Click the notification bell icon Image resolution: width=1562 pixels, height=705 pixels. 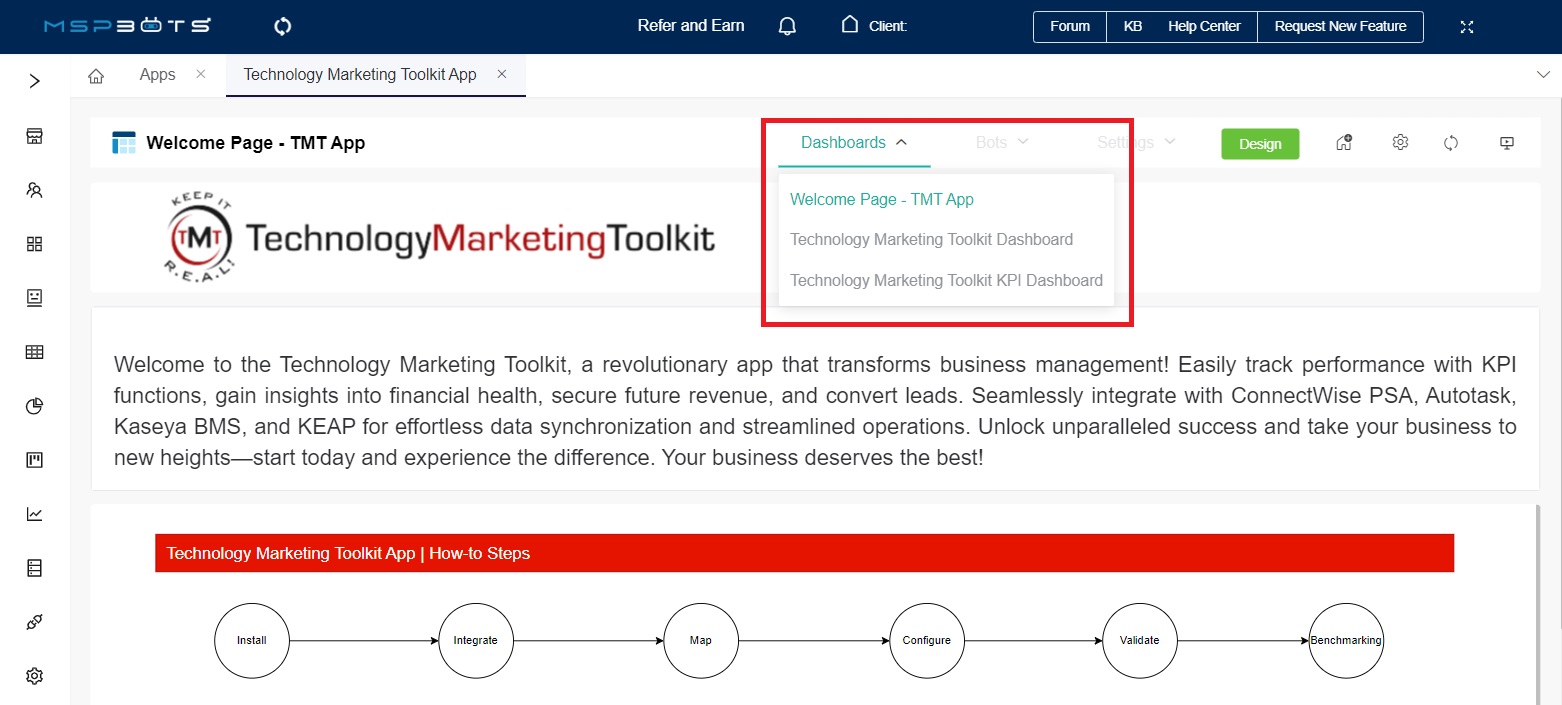787,26
